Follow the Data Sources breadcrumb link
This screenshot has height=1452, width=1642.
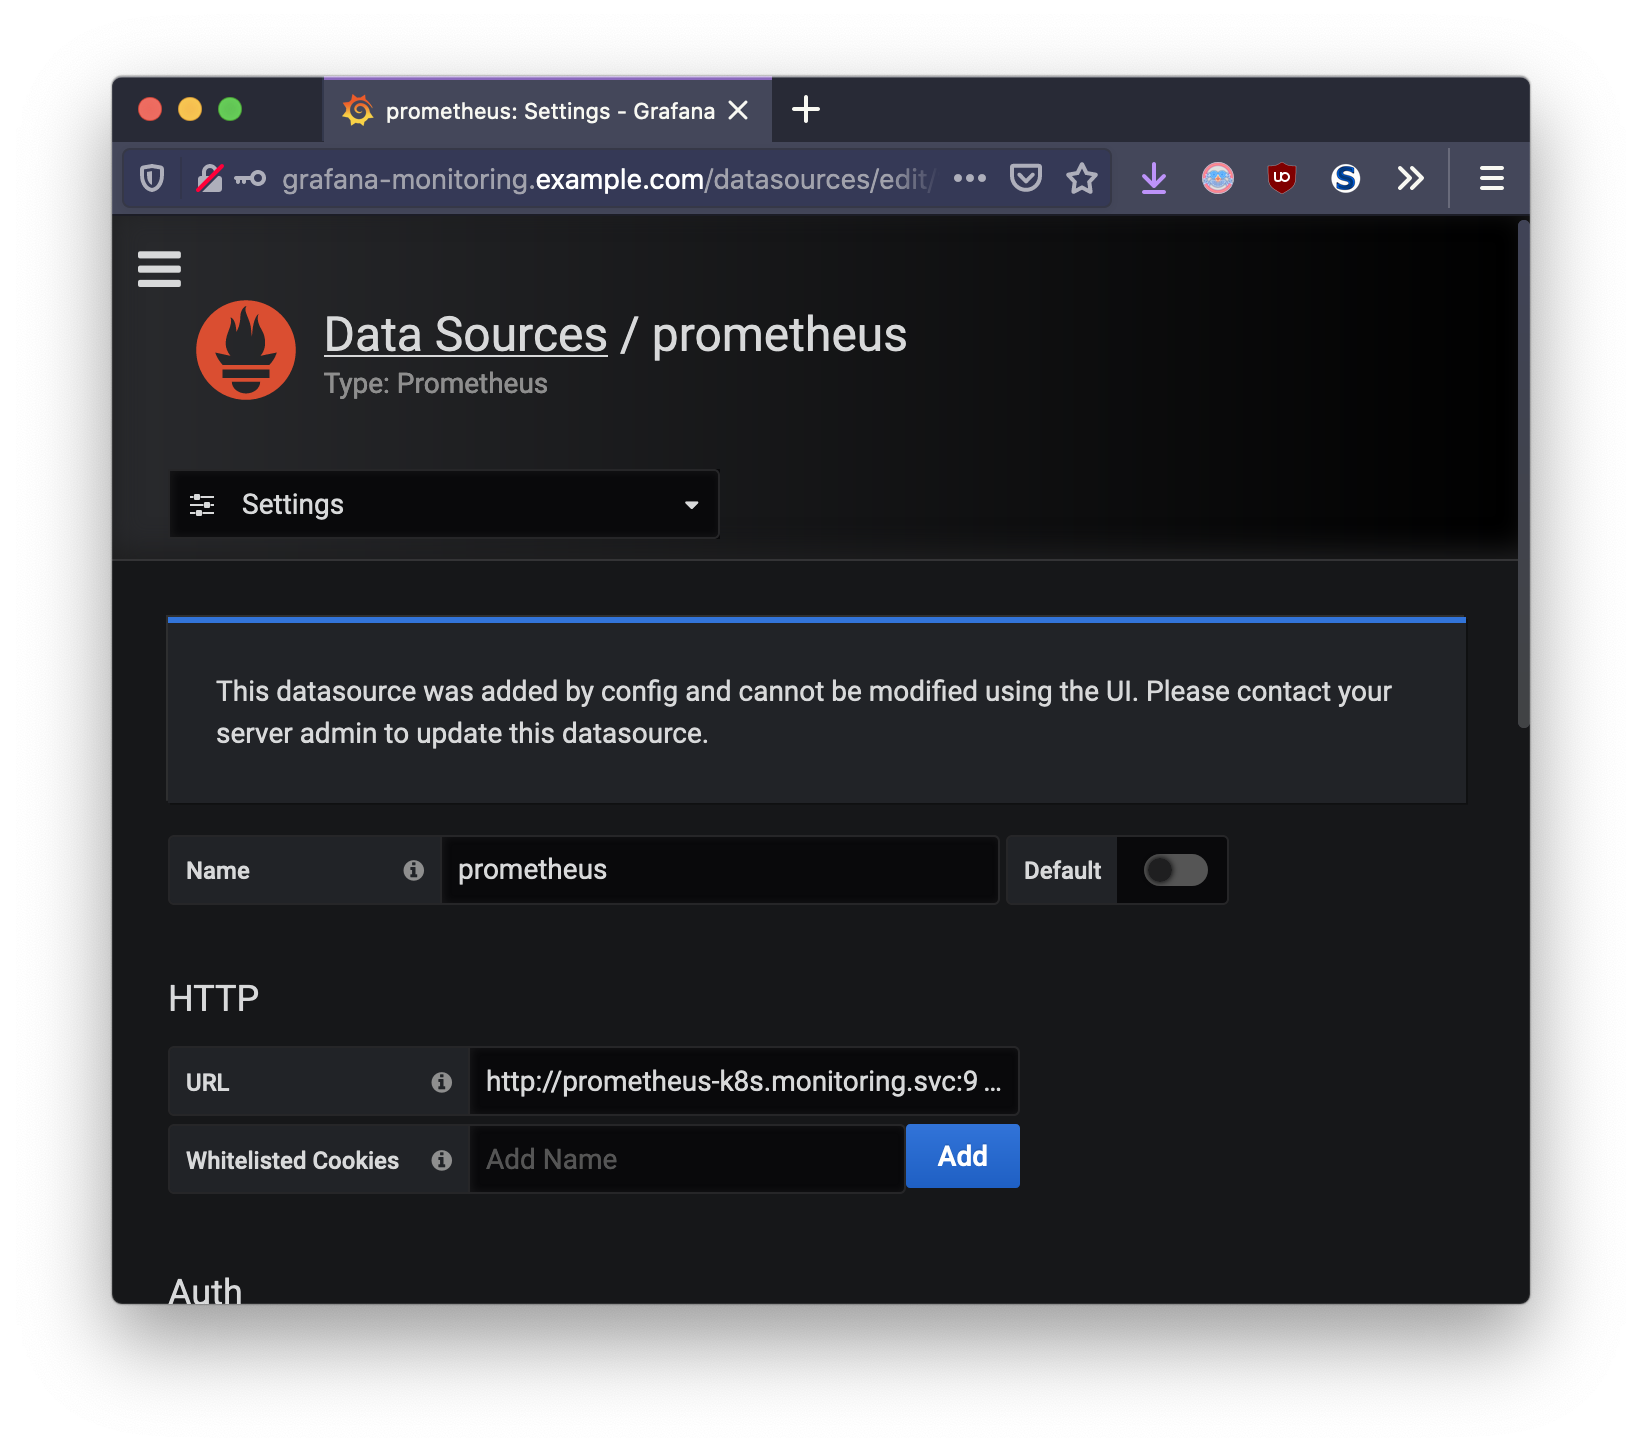465,334
